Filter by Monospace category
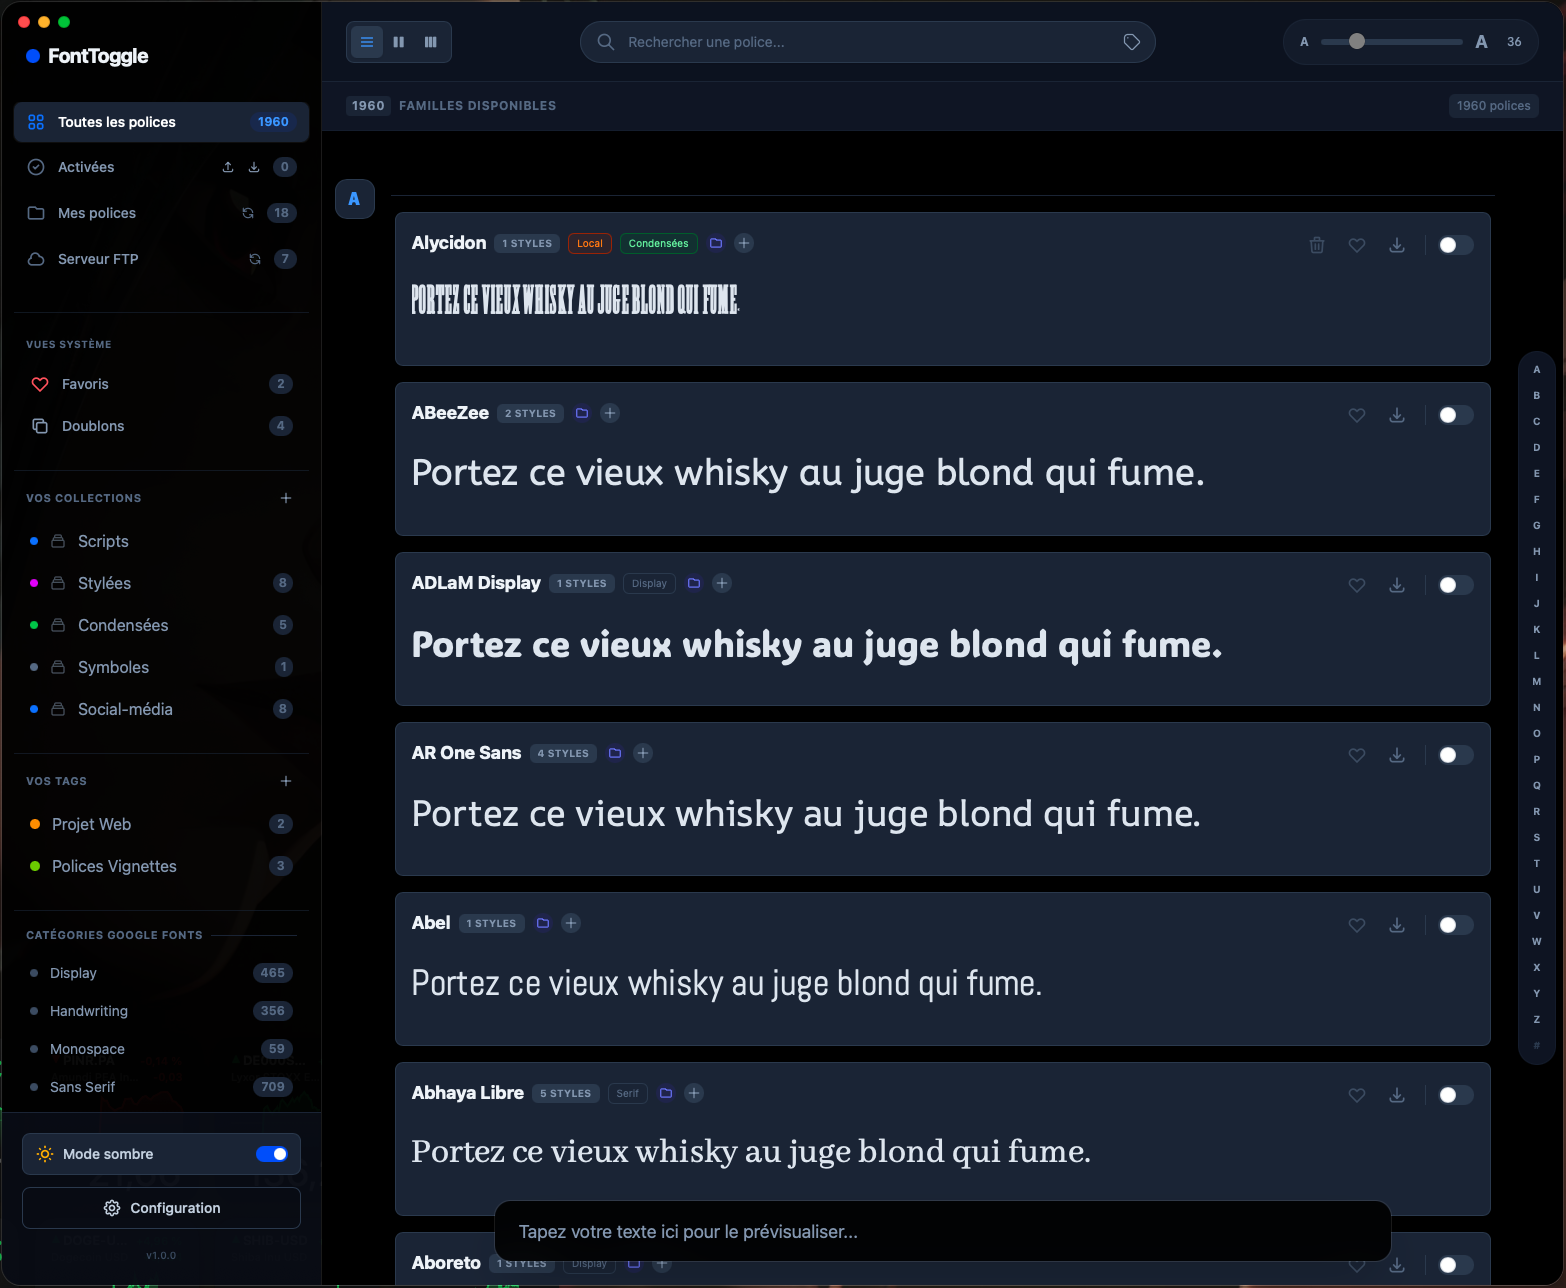 161,1049
